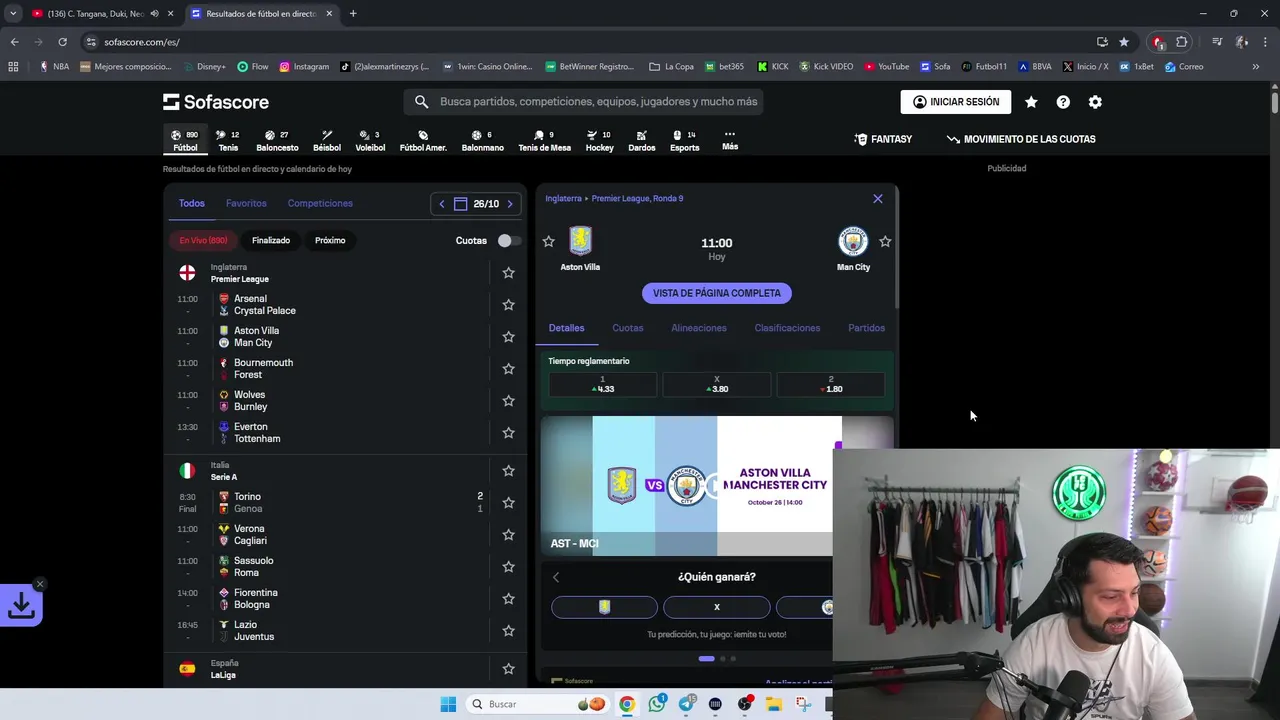Vote Aston Villa in ¿Quién ganará?
1280x720 pixels.
[604, 607]
